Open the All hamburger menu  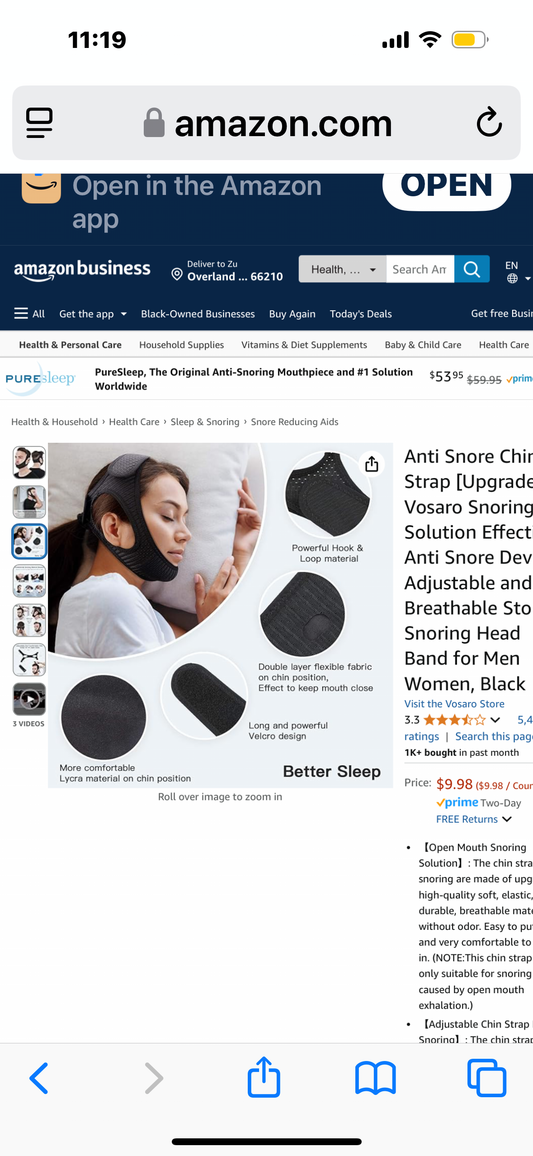pyautogui.click(x=29, y=313)
